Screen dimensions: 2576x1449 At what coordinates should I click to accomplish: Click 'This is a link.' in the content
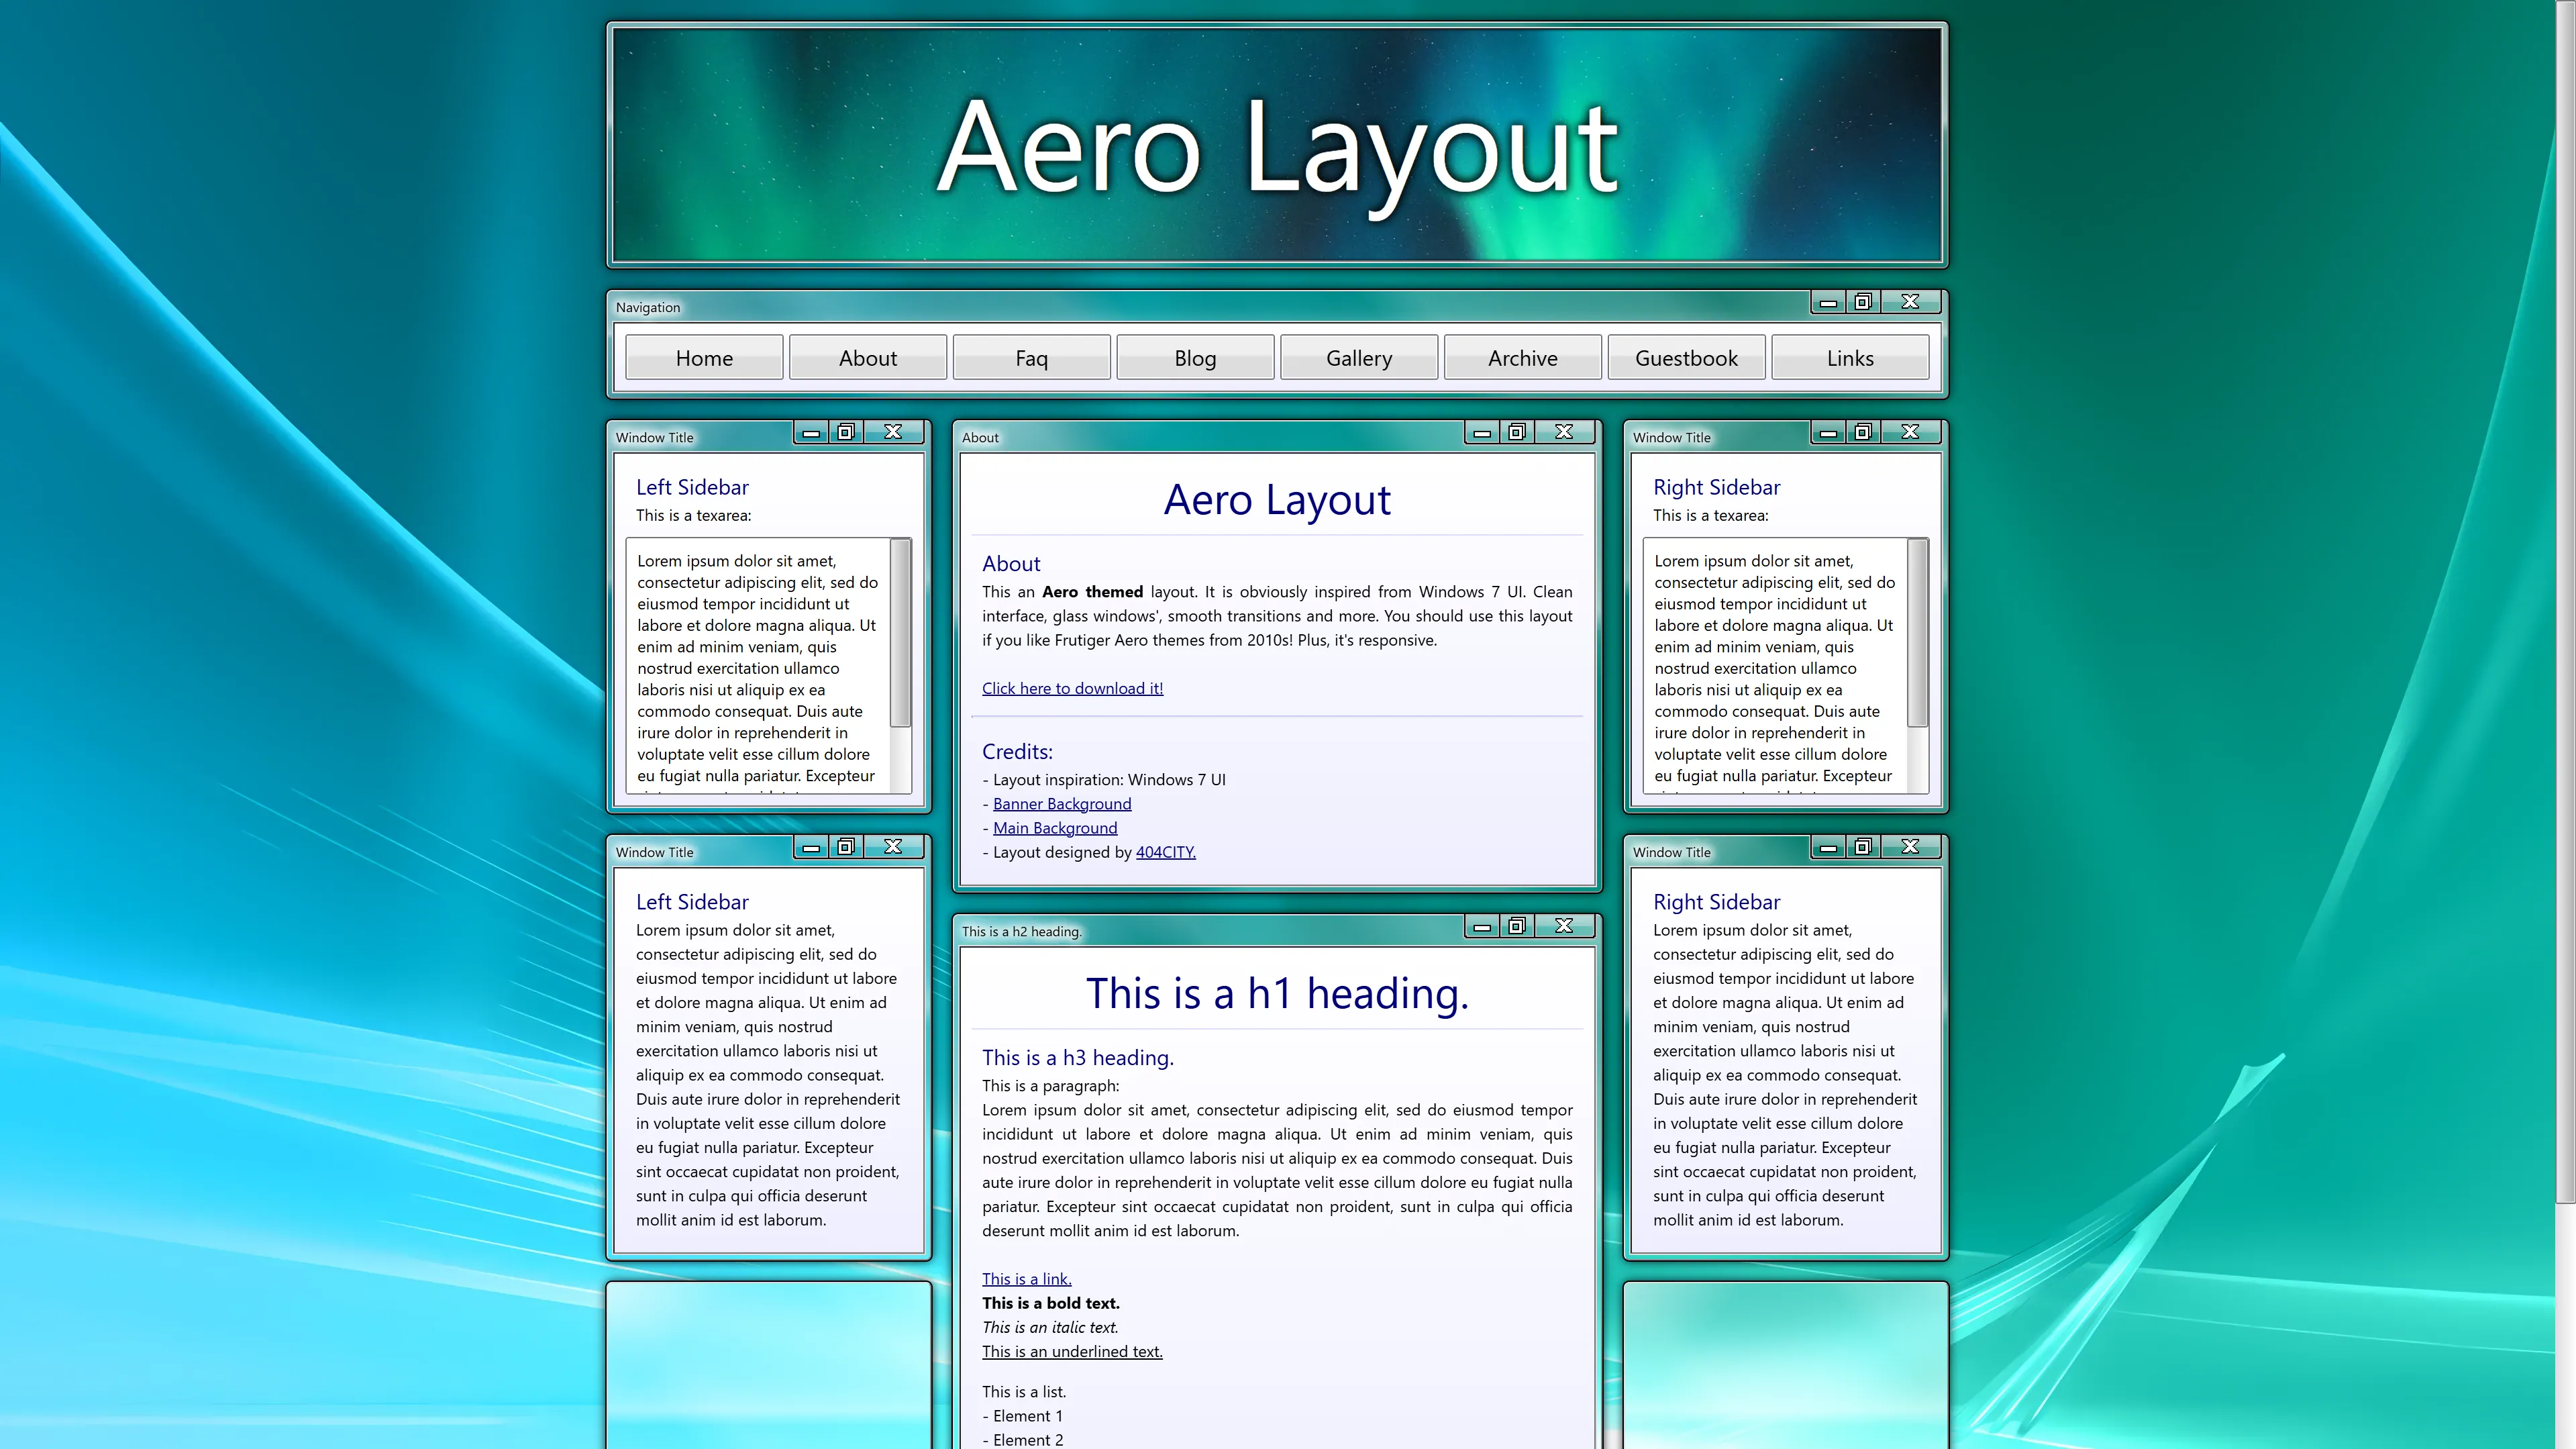[1026, 1278]
